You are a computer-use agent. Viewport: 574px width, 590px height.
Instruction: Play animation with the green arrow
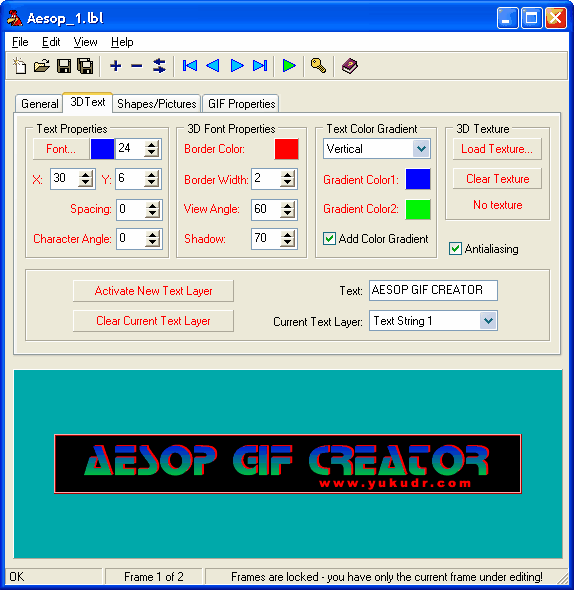(289, 66)
